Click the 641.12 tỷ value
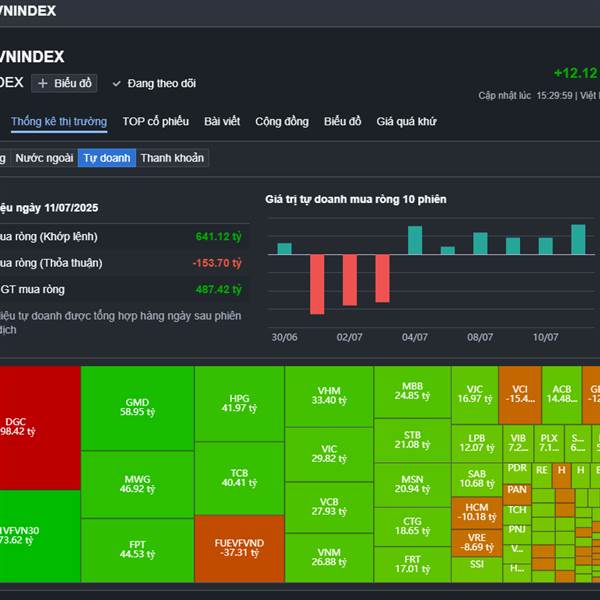 tap(218, 236)
